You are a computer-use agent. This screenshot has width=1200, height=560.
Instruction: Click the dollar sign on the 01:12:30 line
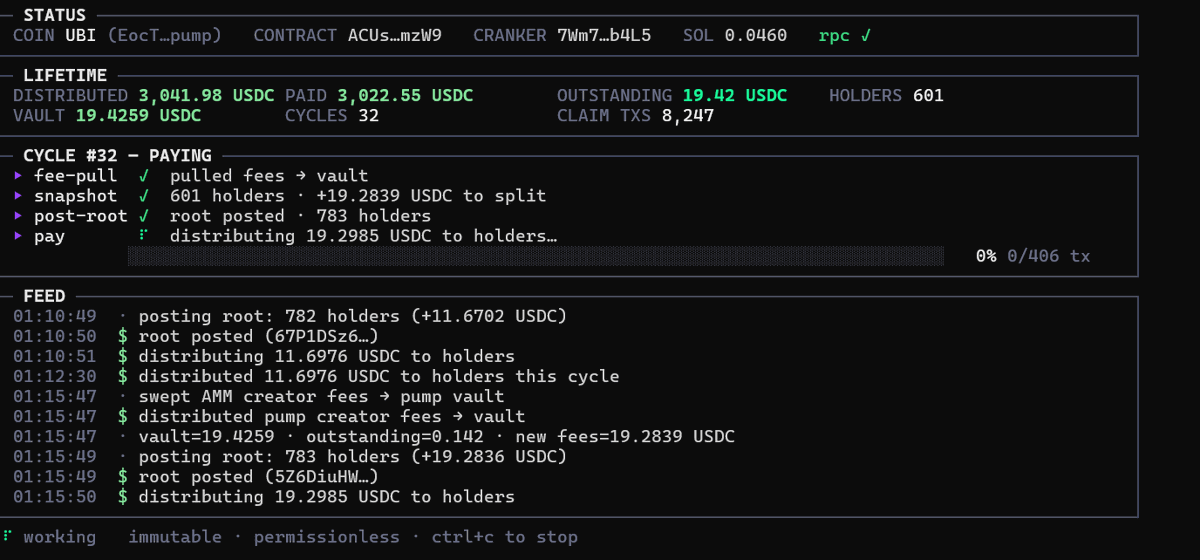123,376
